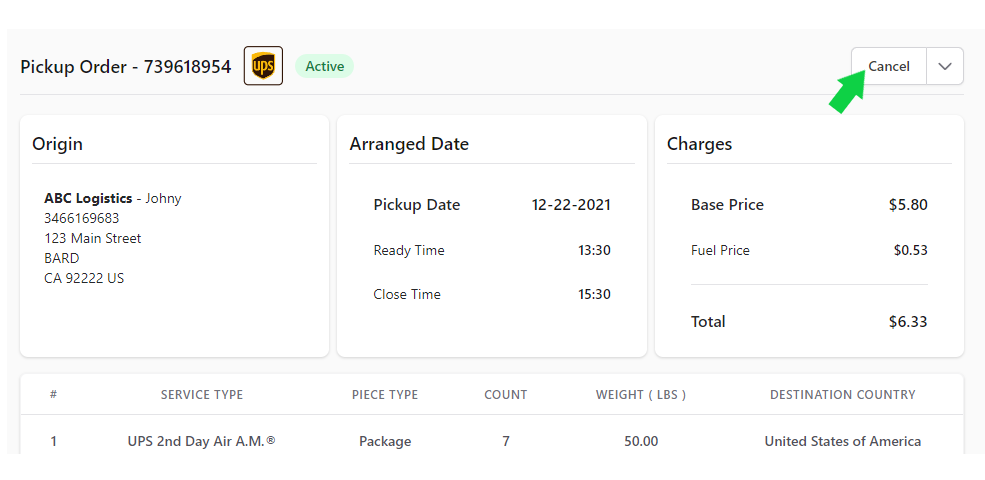Screen dimensions: 985x480
Task: Click the UPS carrier logo icon
Action: click(x=263, y=66)
